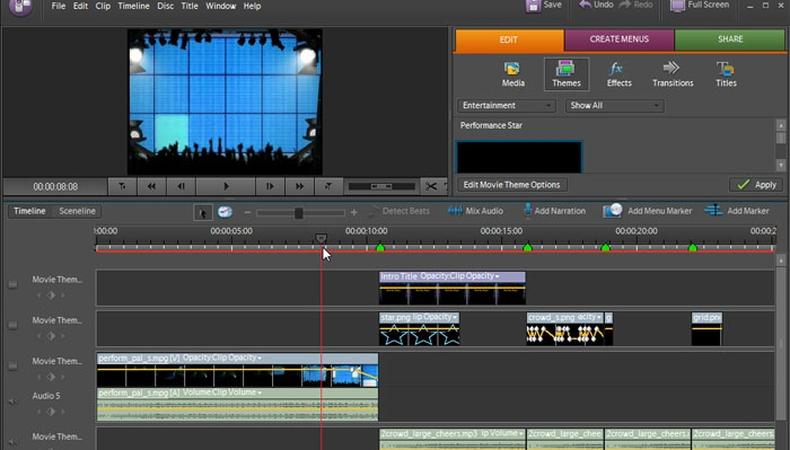
Task: Open the Timeline menu
Action: pyautogui.click(x=134, y=6)
